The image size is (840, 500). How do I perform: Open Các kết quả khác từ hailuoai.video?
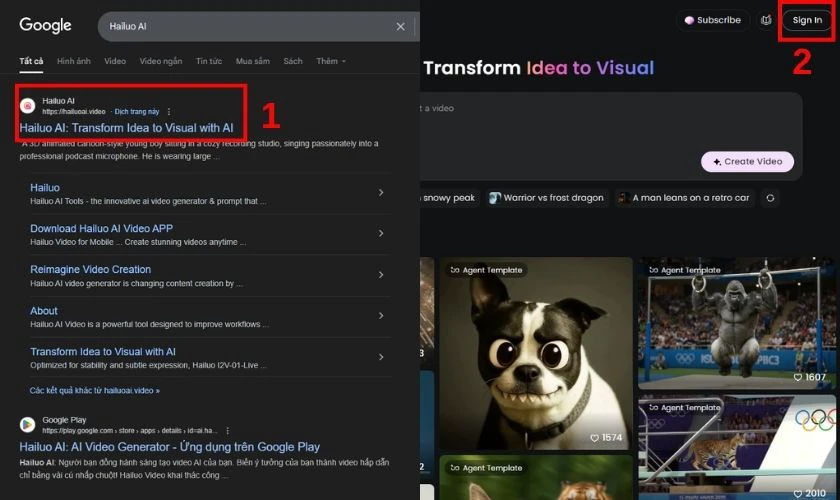95,391
